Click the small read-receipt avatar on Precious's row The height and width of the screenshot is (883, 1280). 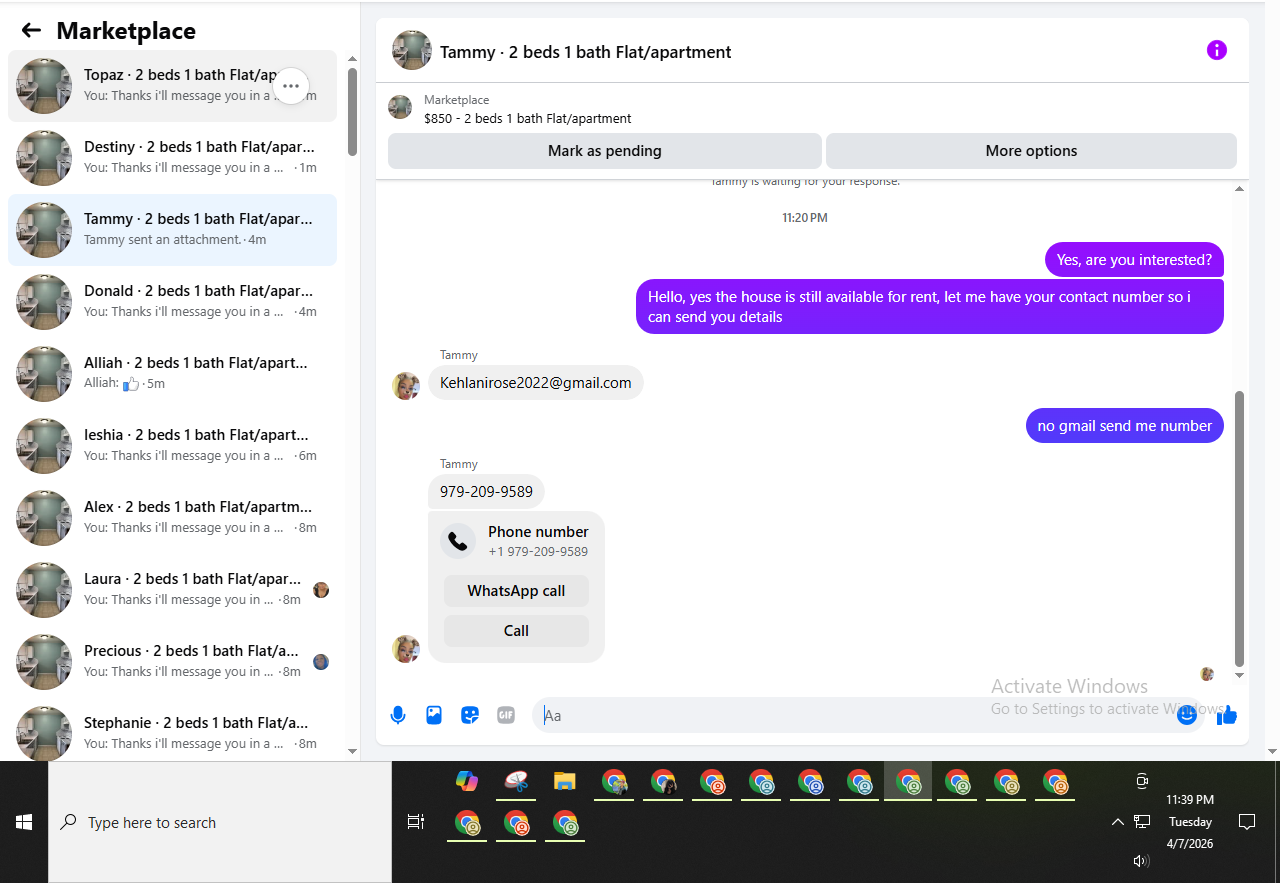(321, 662)
